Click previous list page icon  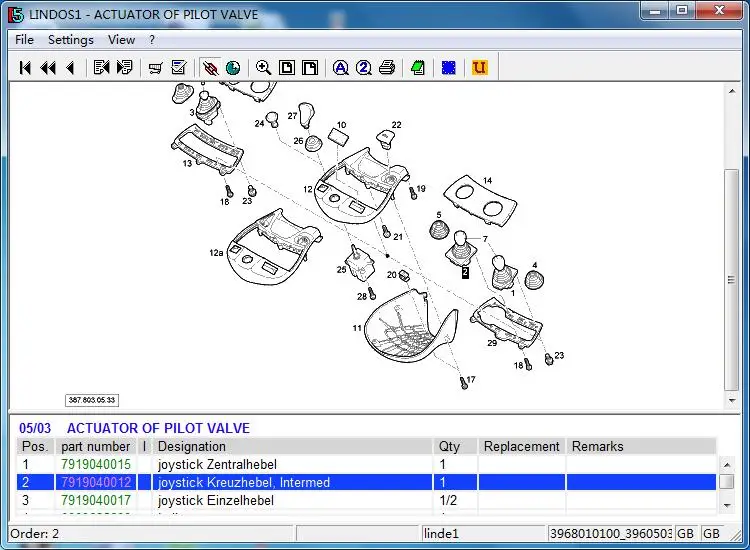coord(101,68)
